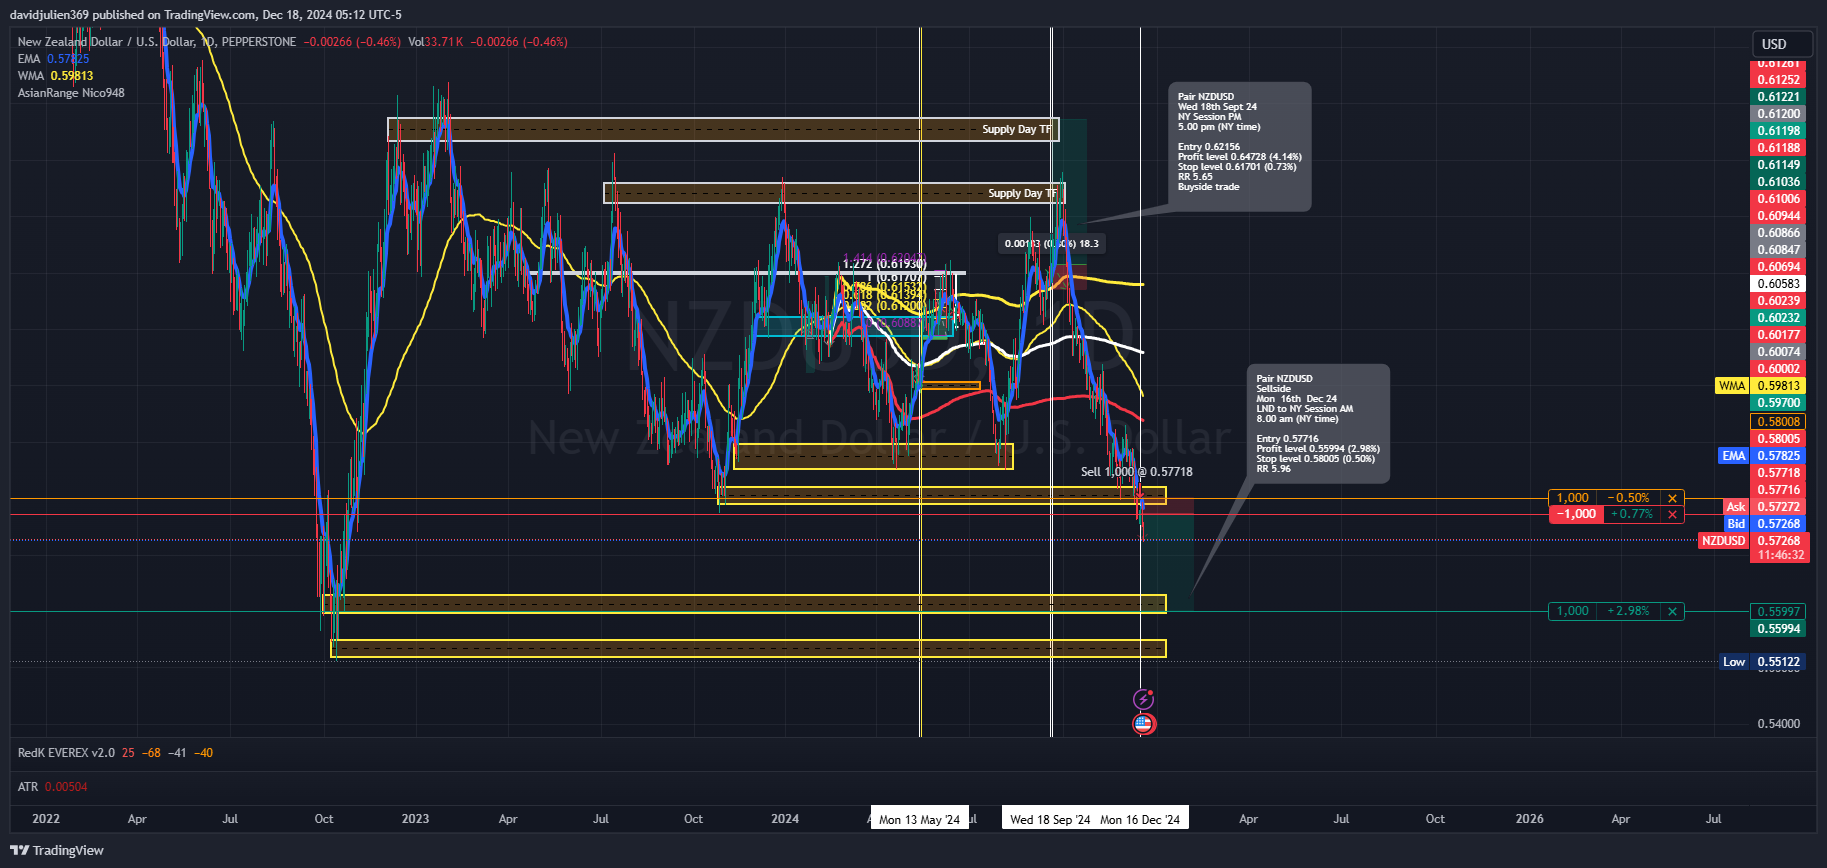
Task: Click the AsianRange Nico948 indicator legend
Action: tap(71, 93)
